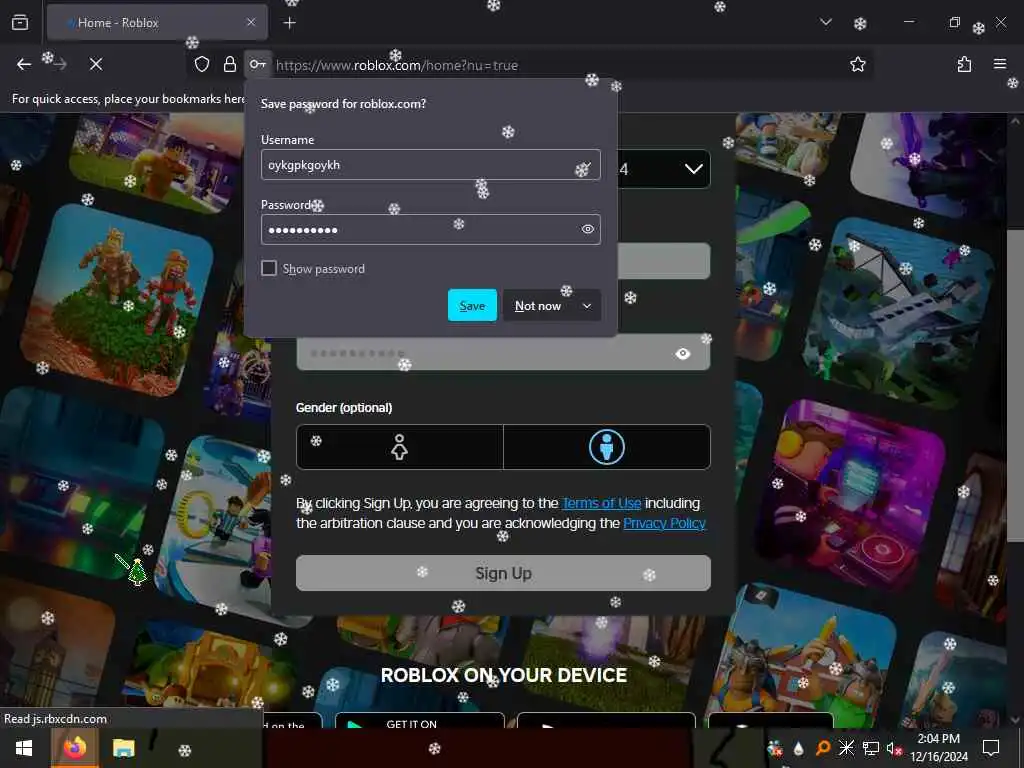Open Firefox from the taskbar
Image resolution: width=1024 pixels, height=768 pixels.
click(74, 748)
